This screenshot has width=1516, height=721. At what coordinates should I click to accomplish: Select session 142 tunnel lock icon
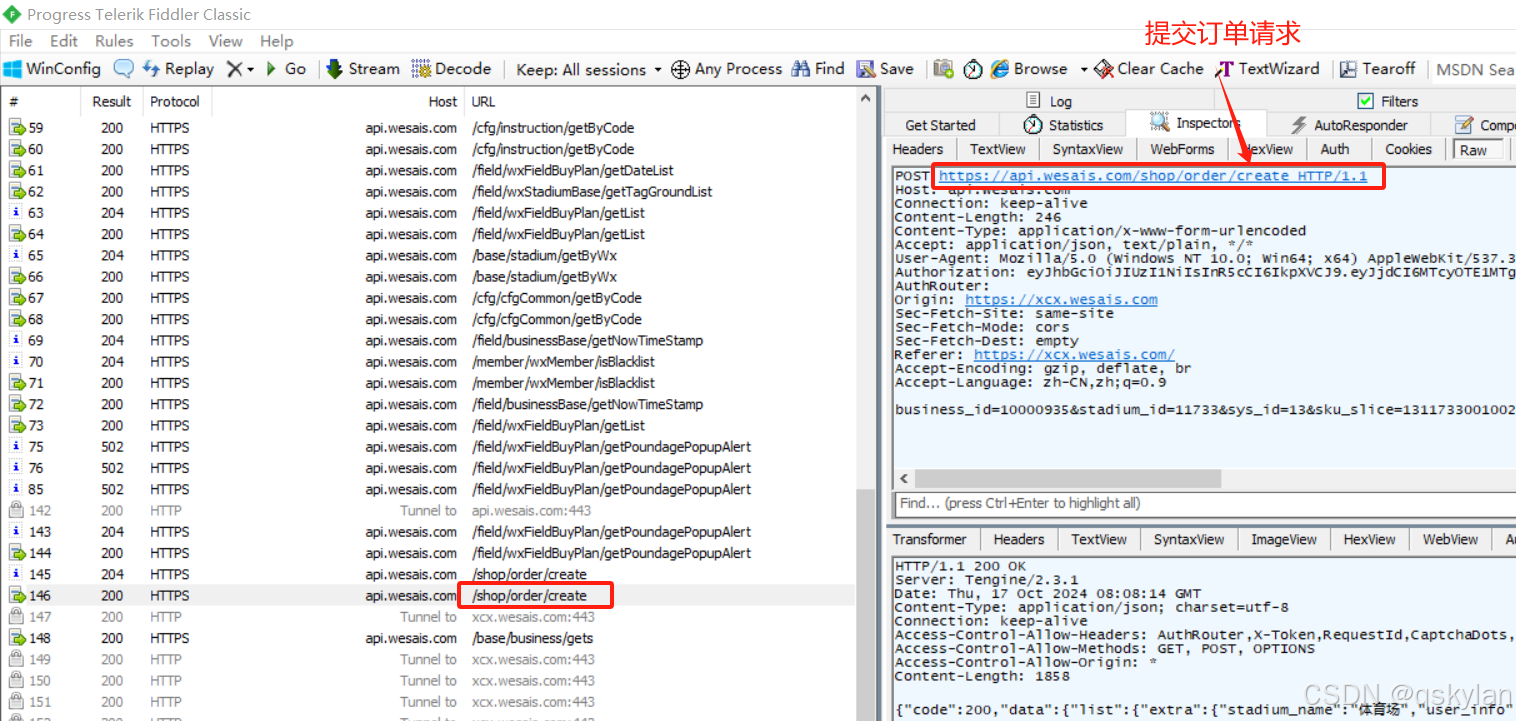click(17, 510)
